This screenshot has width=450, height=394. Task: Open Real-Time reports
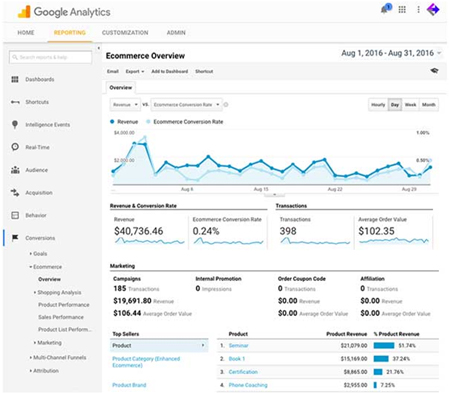coord(37,147)
